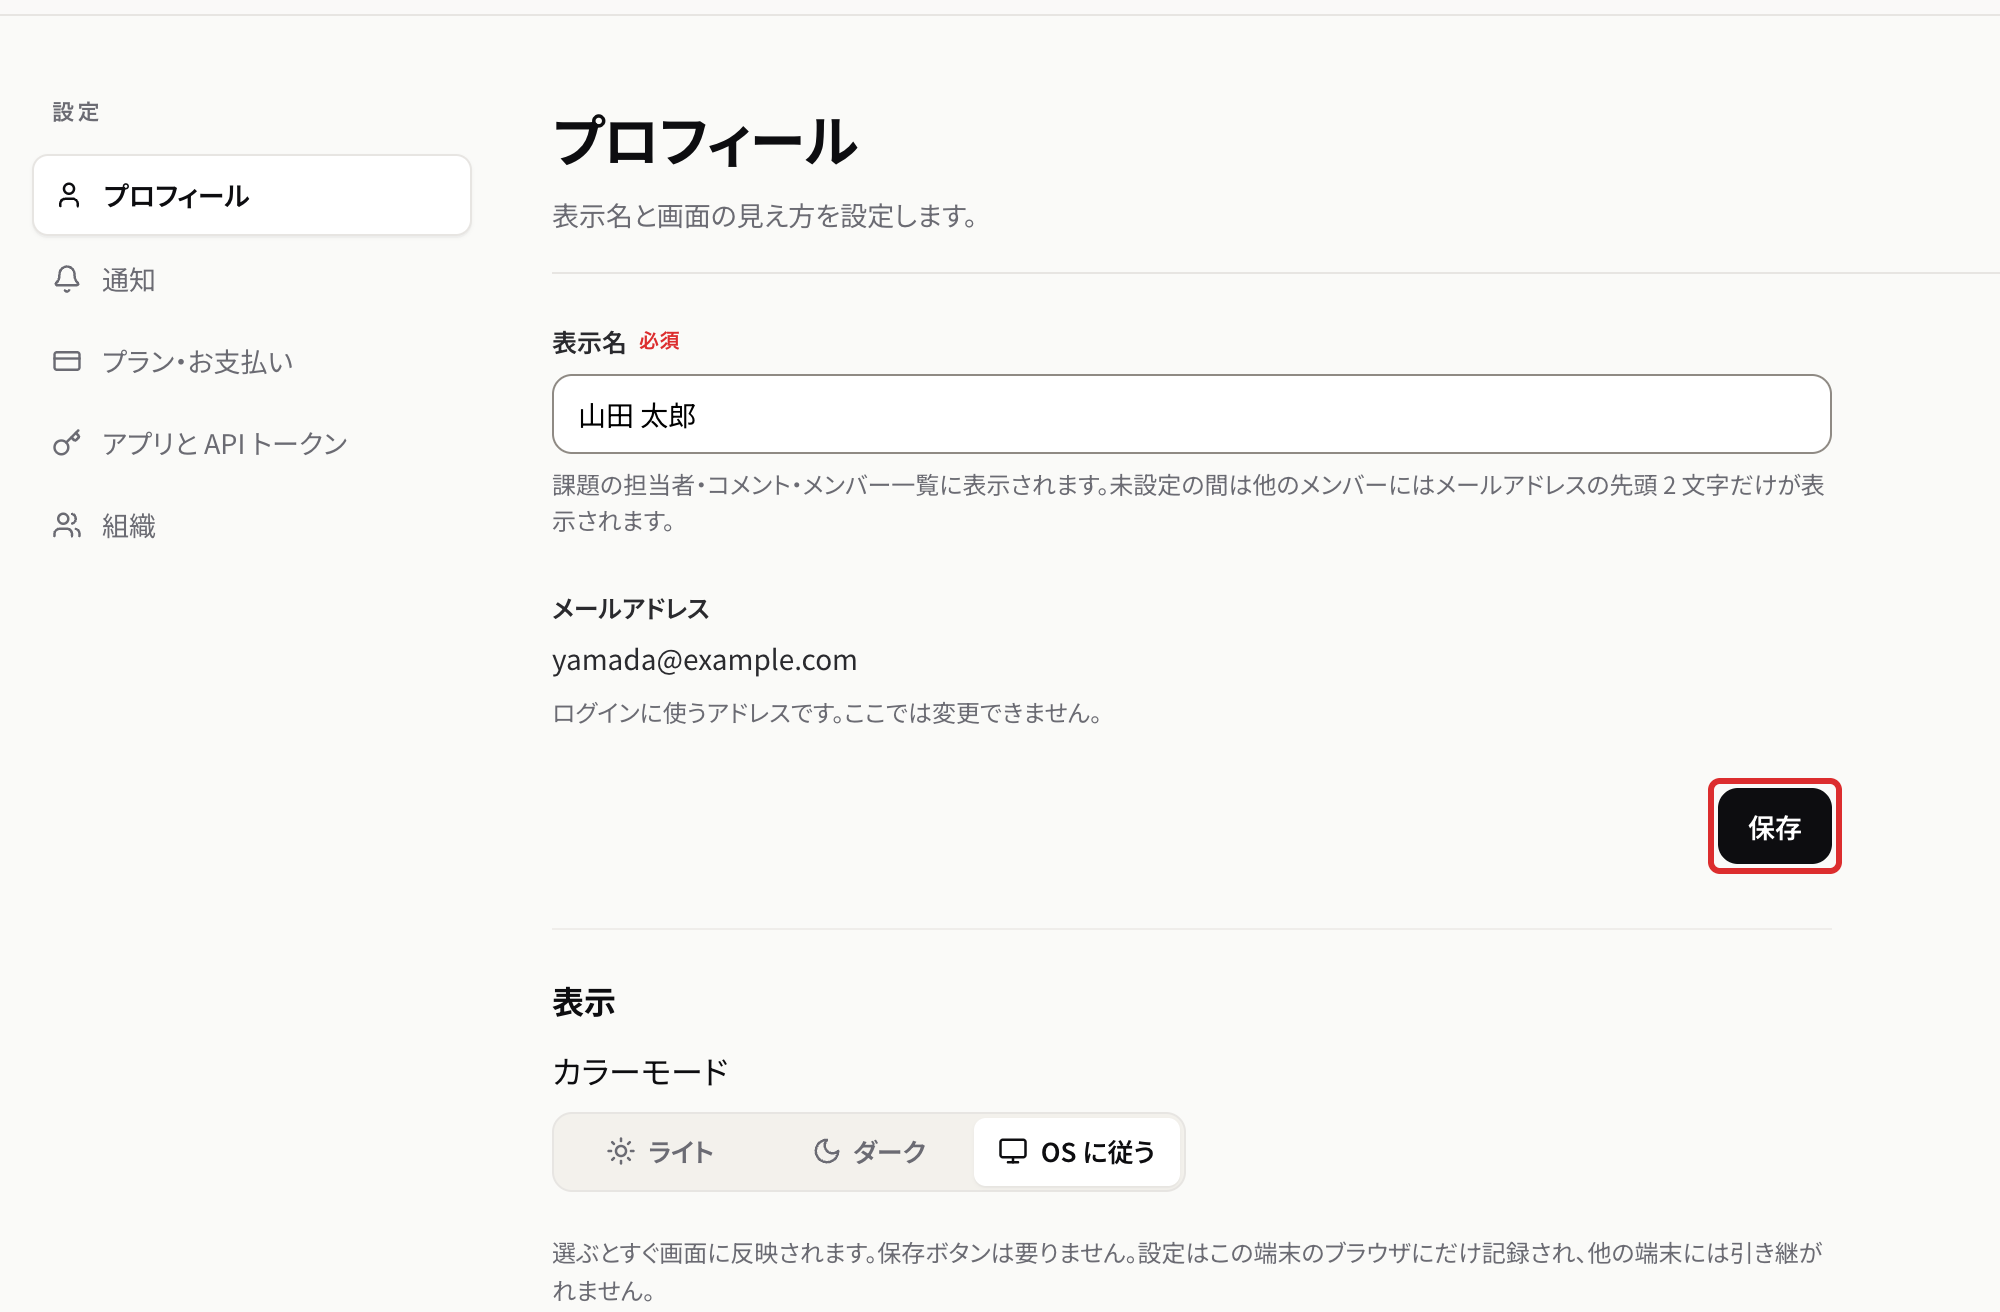Click the 表示名 field label
This screenshot has width=2000, height=1312.
(589, 342)
